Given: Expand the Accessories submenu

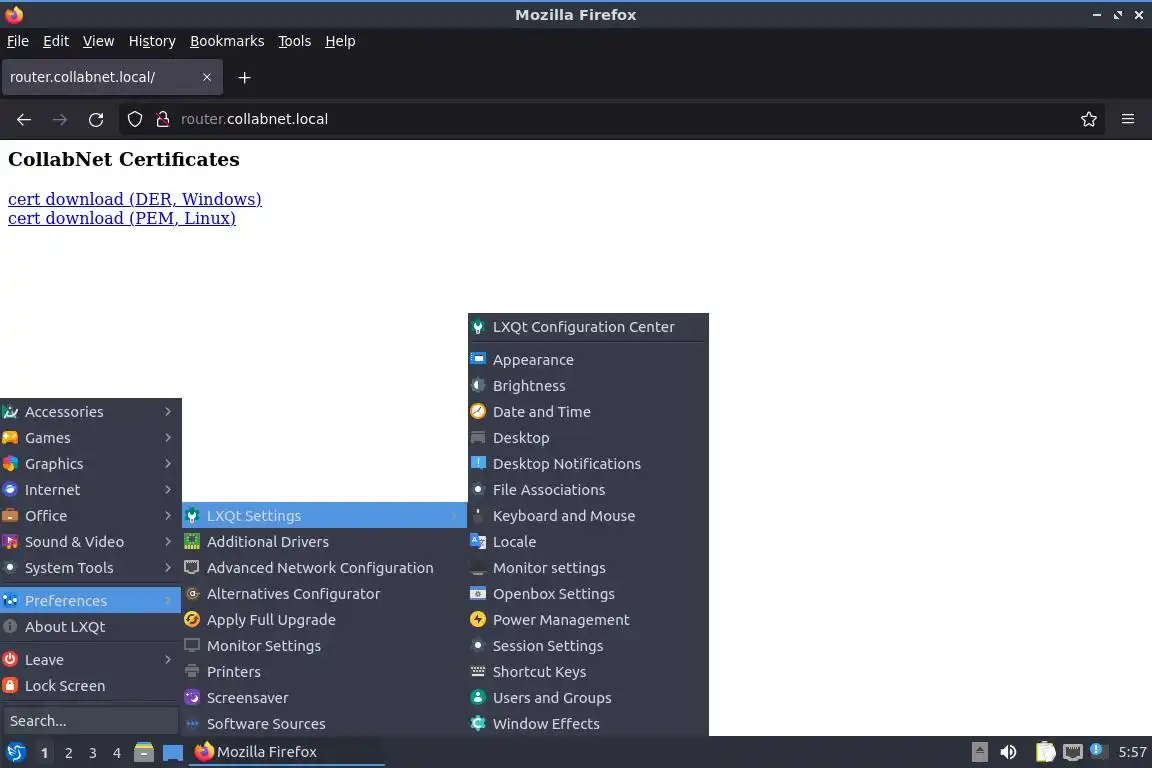Looking at the screenshot, I should click(90, 412).
